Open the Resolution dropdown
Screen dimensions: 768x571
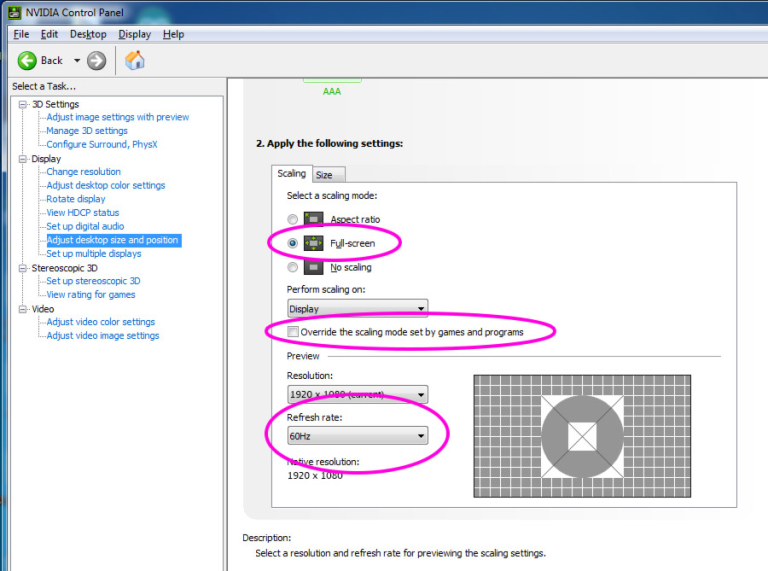[357, 394]
